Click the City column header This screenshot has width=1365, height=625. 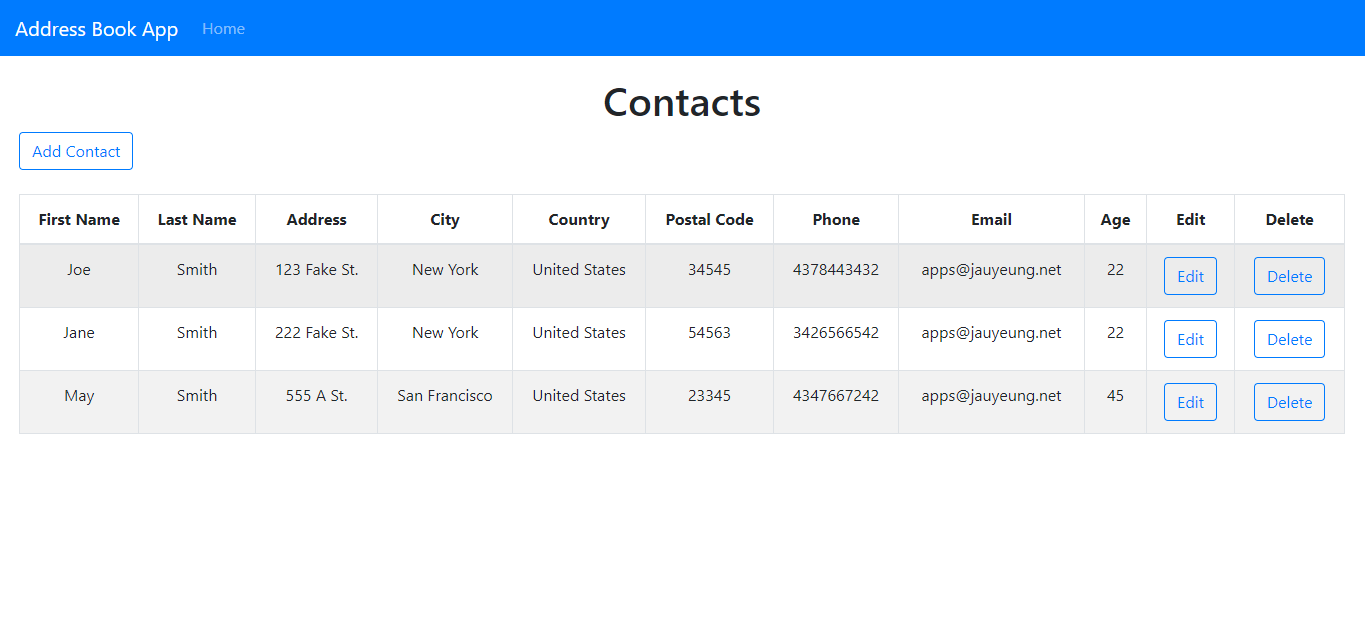pyautogui.click(x=444, y=219)
